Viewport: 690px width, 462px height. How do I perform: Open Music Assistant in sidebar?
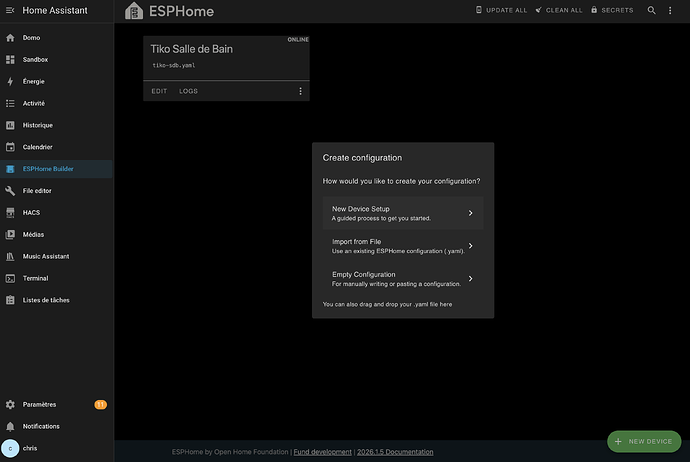(46, 256)
